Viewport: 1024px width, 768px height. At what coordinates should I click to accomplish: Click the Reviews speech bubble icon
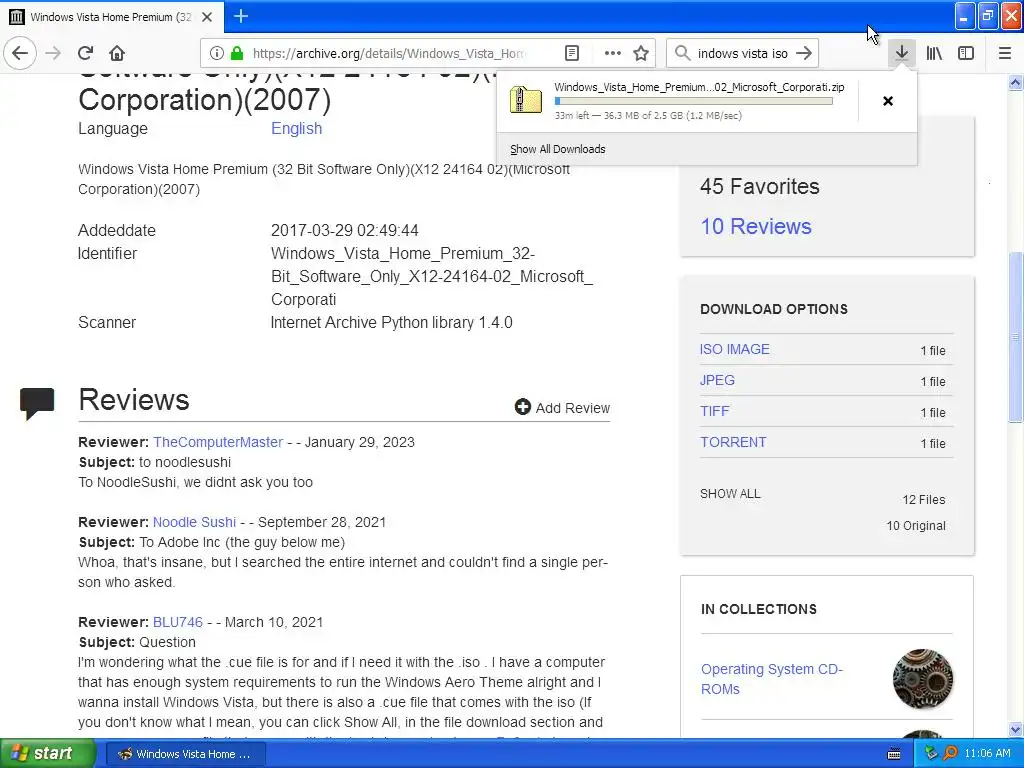click(37, 403)
